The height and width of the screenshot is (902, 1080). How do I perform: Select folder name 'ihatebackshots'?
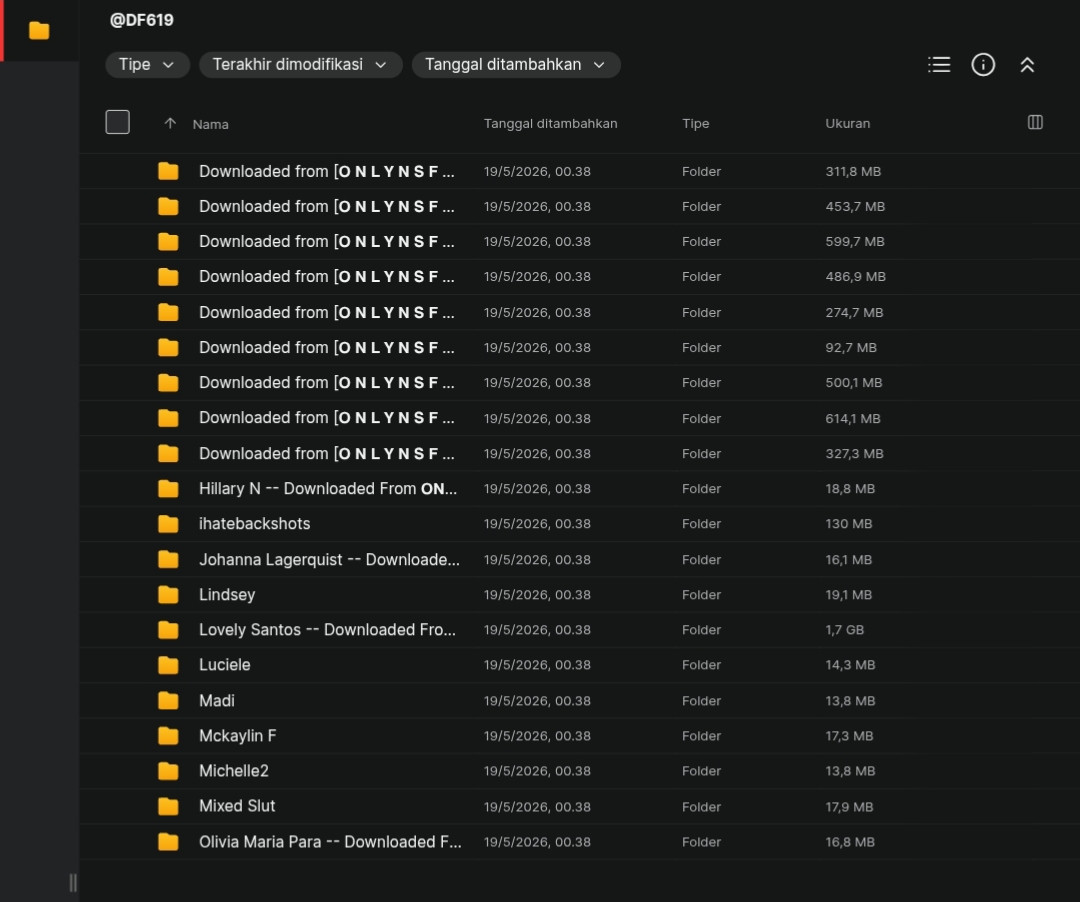tap(254, 524)
